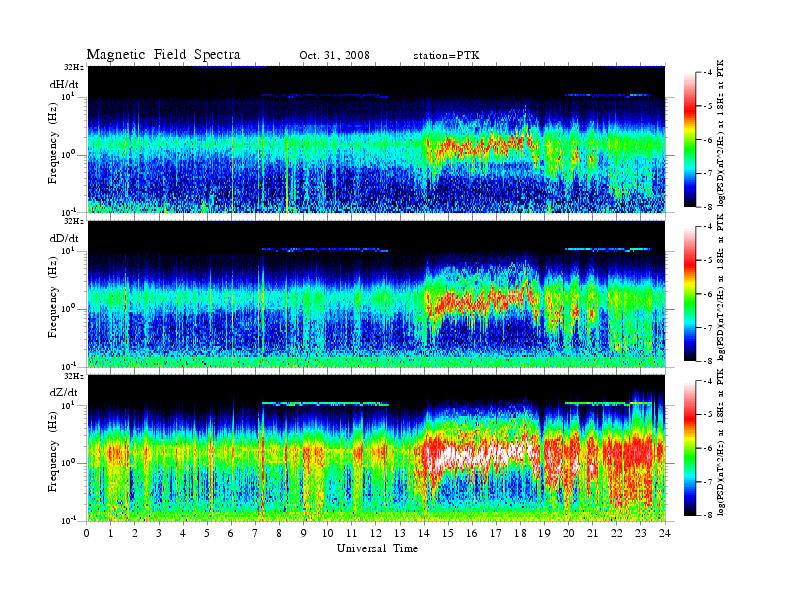Click the "32Hz" label above the dZ/dt panel
This screenshot has width=792, height=612.
[74, 376]
